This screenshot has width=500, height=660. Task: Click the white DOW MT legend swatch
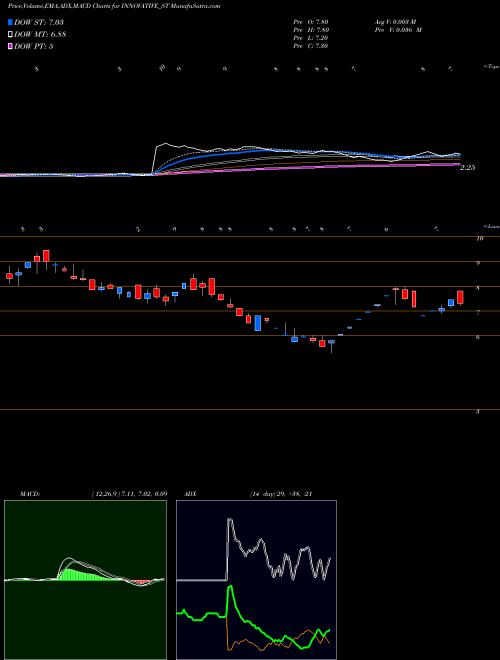click(x=10, y=35)
